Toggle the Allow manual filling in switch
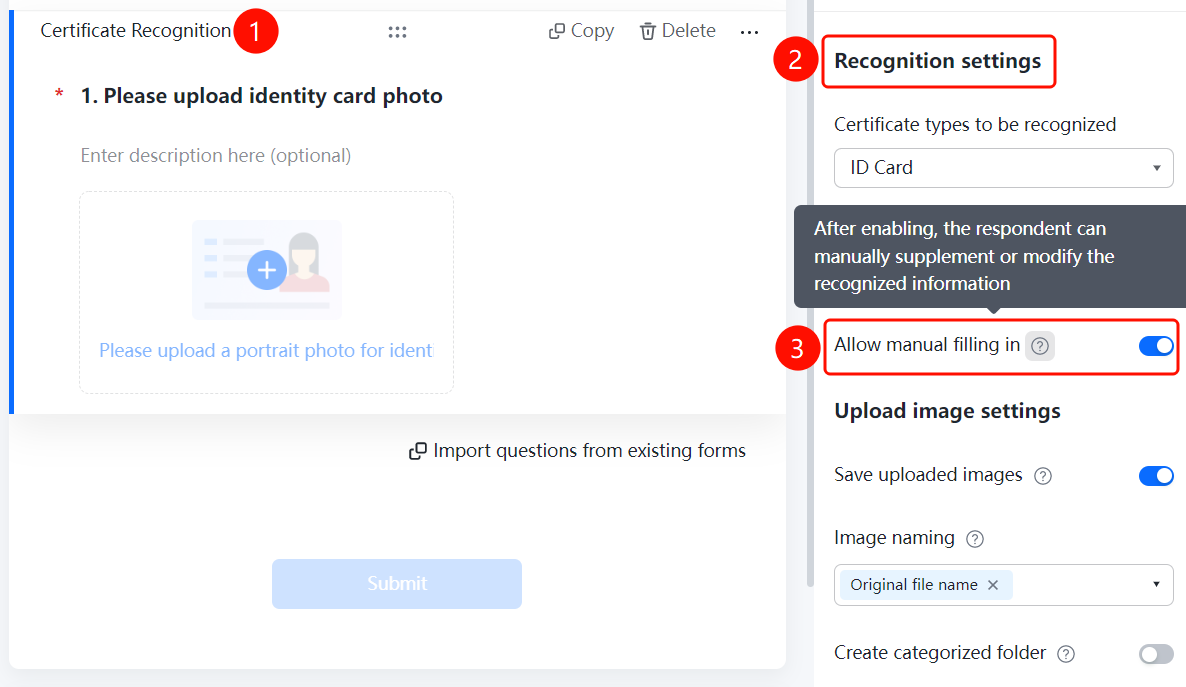This screenshot has height=687, width=1186. coord(1156,346)
